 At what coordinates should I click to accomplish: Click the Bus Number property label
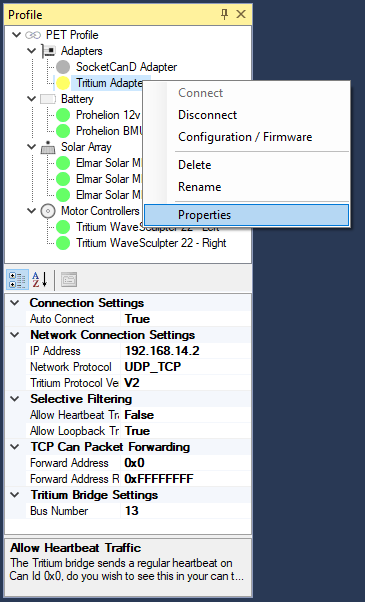point(59,511)
